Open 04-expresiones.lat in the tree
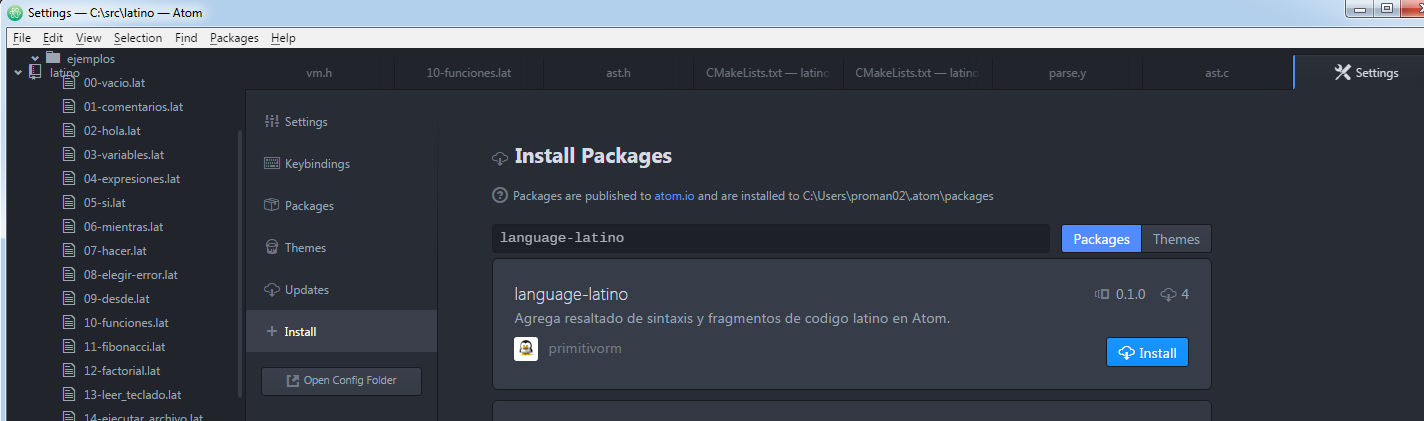Screen dimensions: 1424x421 (x=132, y=179)
